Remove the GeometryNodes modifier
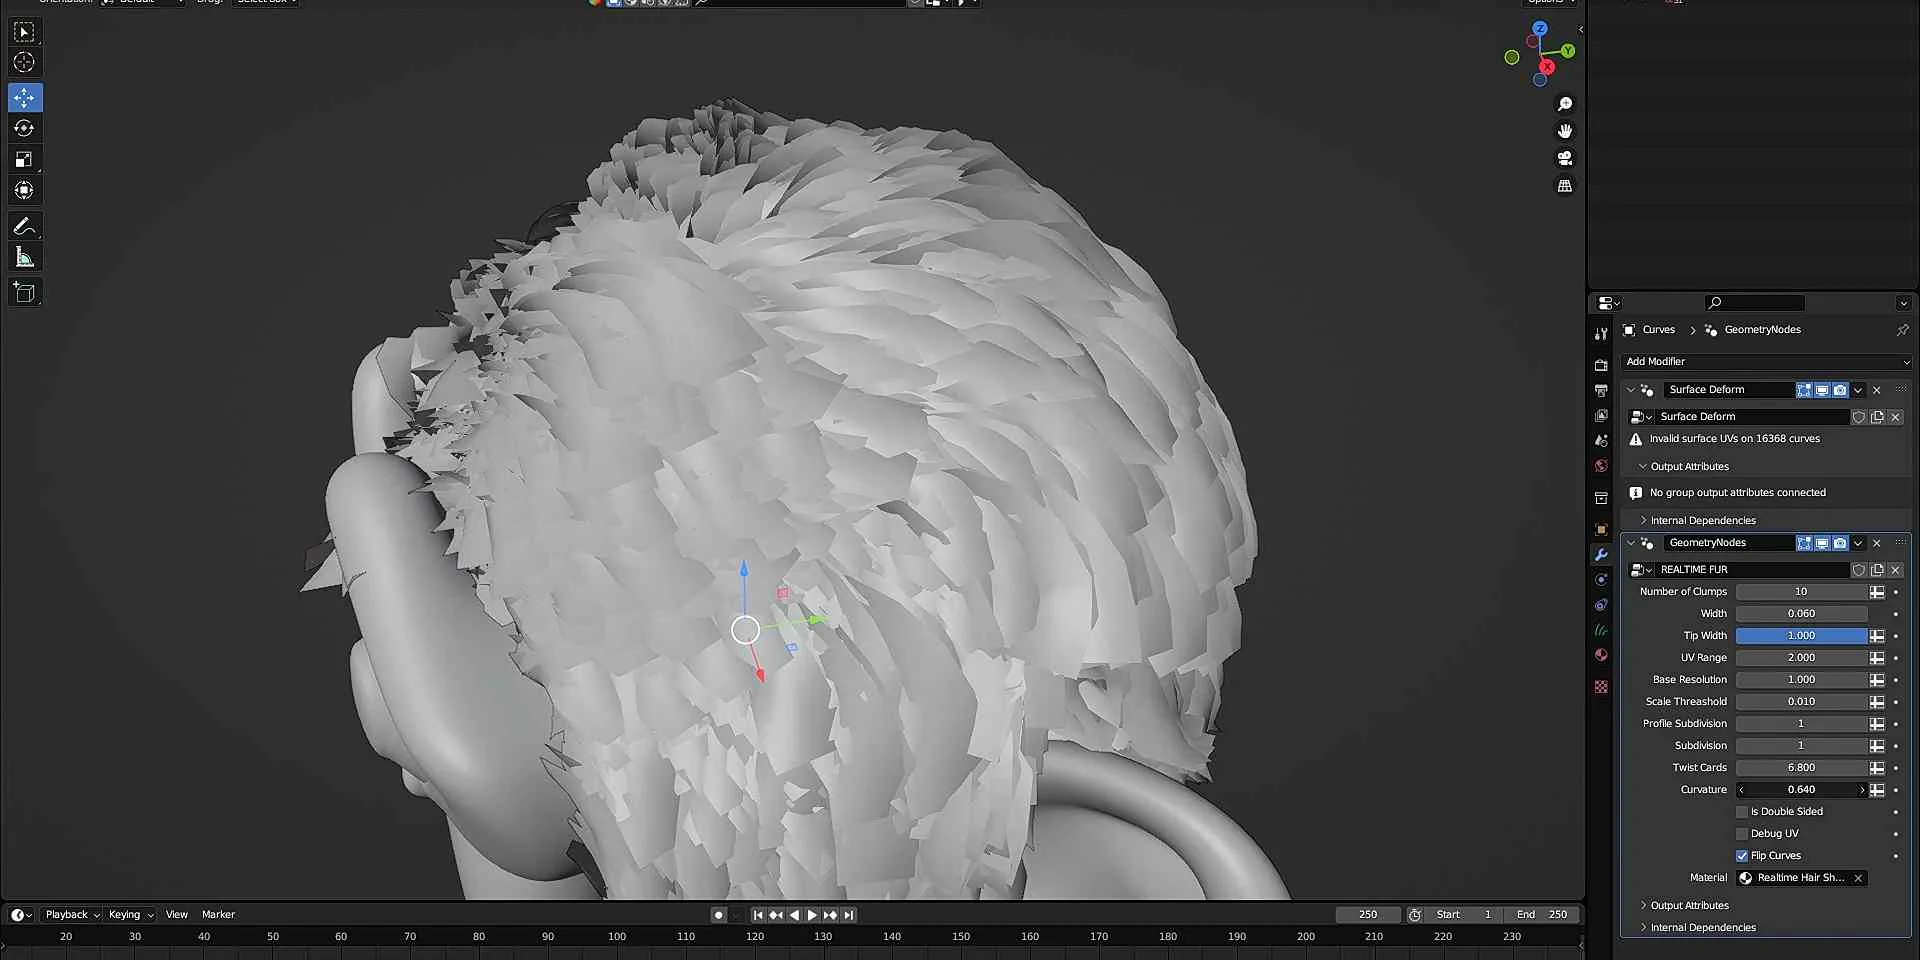 pyautogui.click(x=1877, y=543)
